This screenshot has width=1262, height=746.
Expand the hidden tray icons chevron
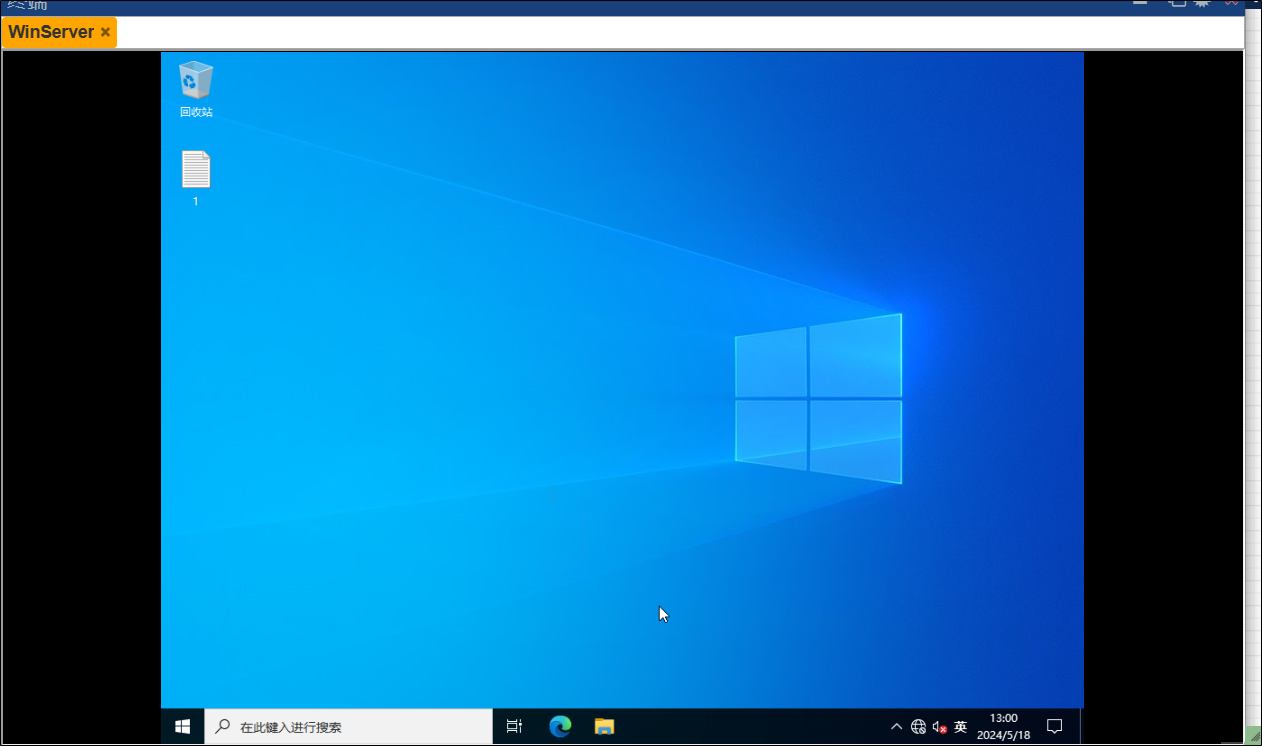coord(897,727)
